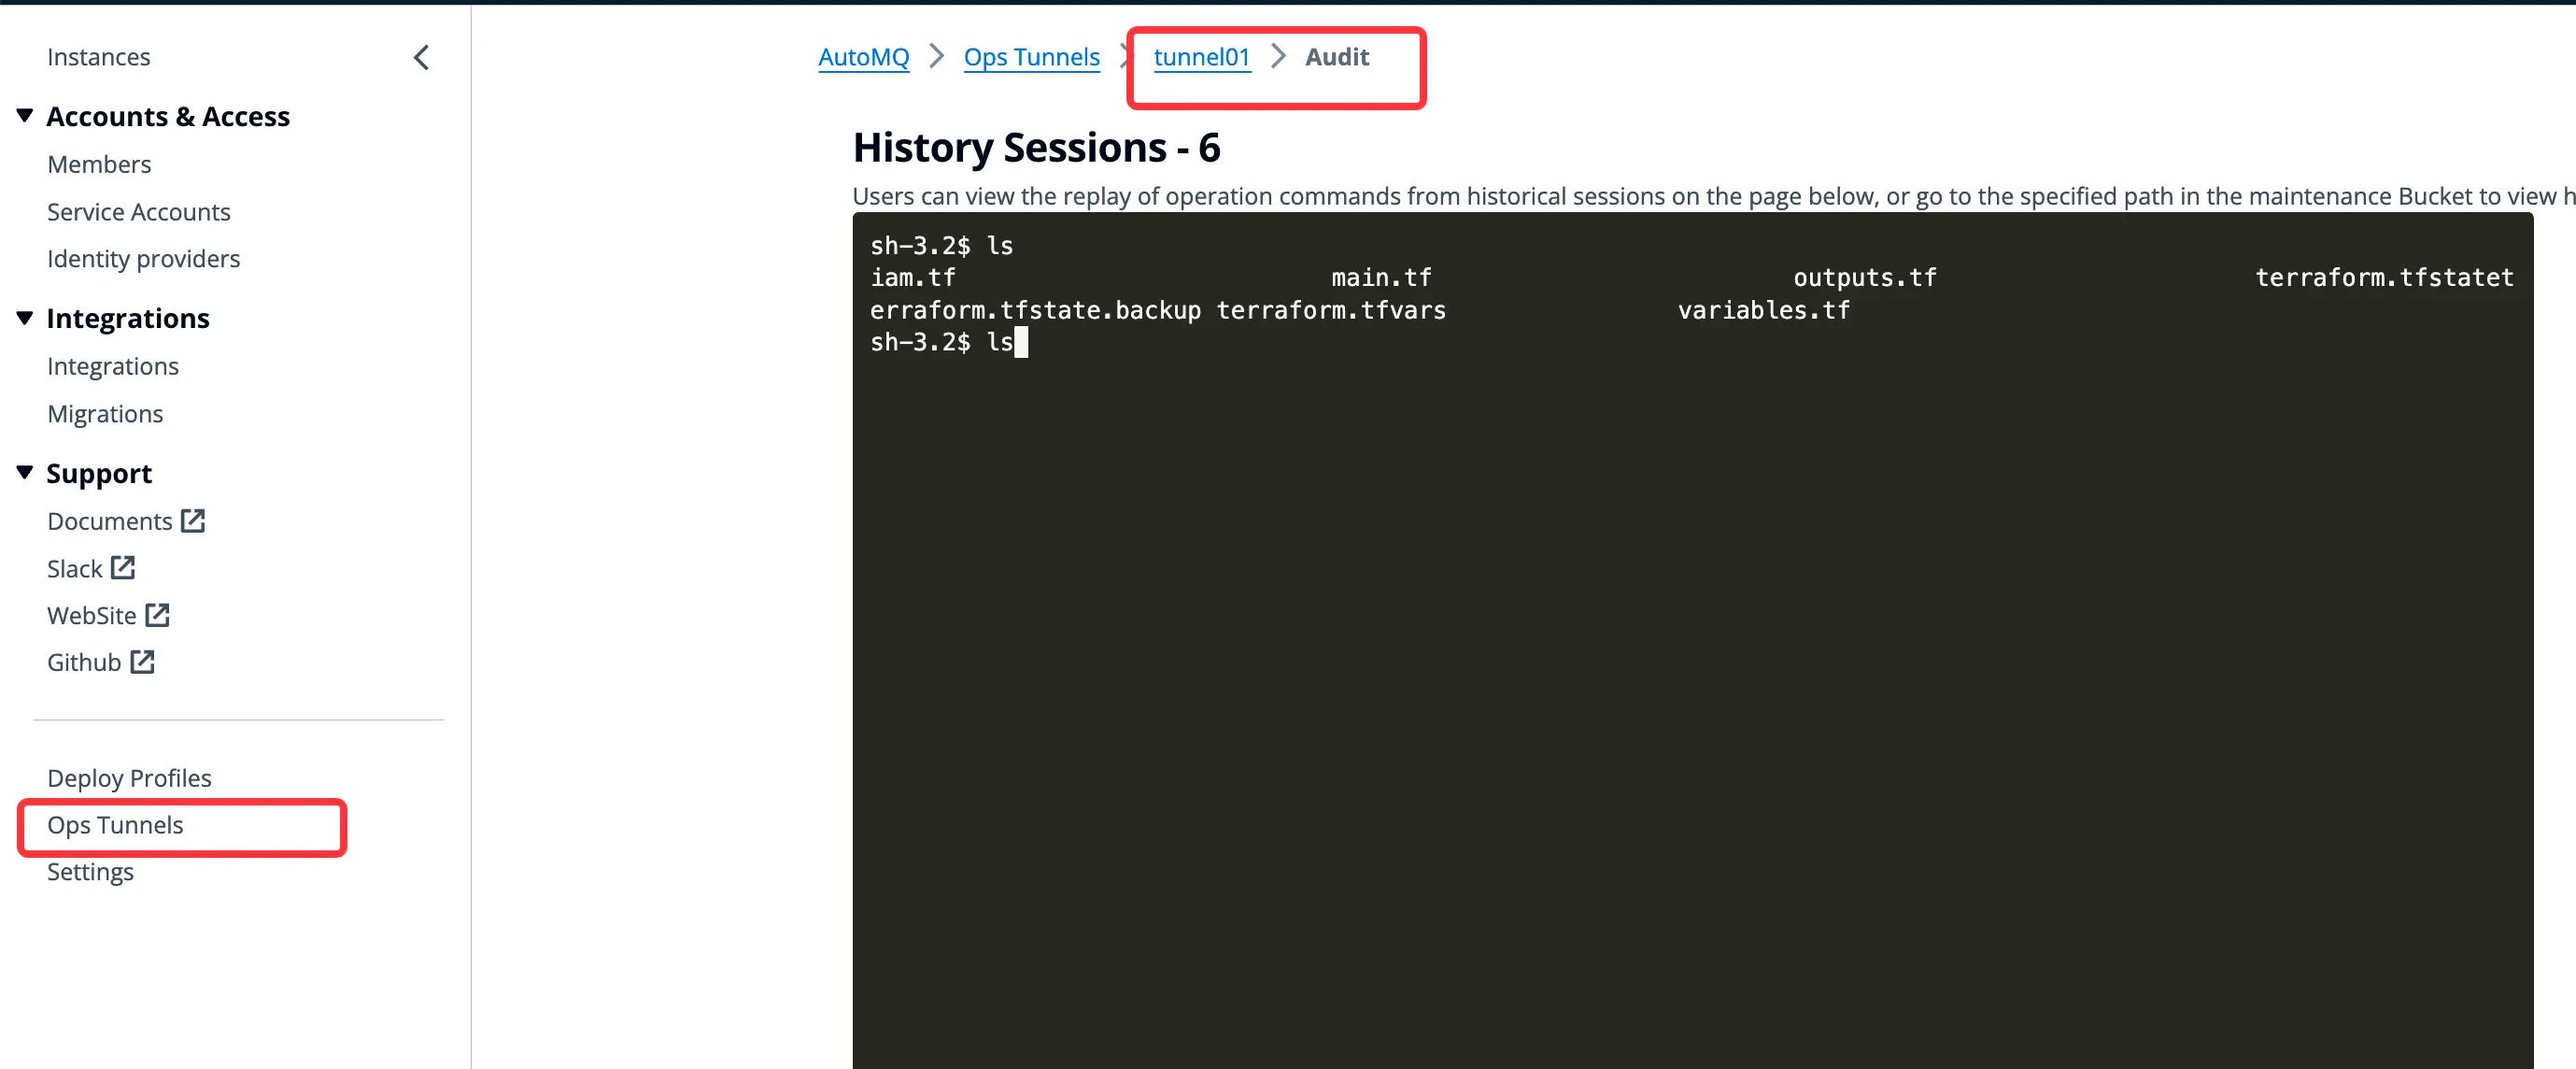Go to Service Accounts
Image resolution: width=2576 pixels, height=1069 pixels.
[x=138, y=211]
